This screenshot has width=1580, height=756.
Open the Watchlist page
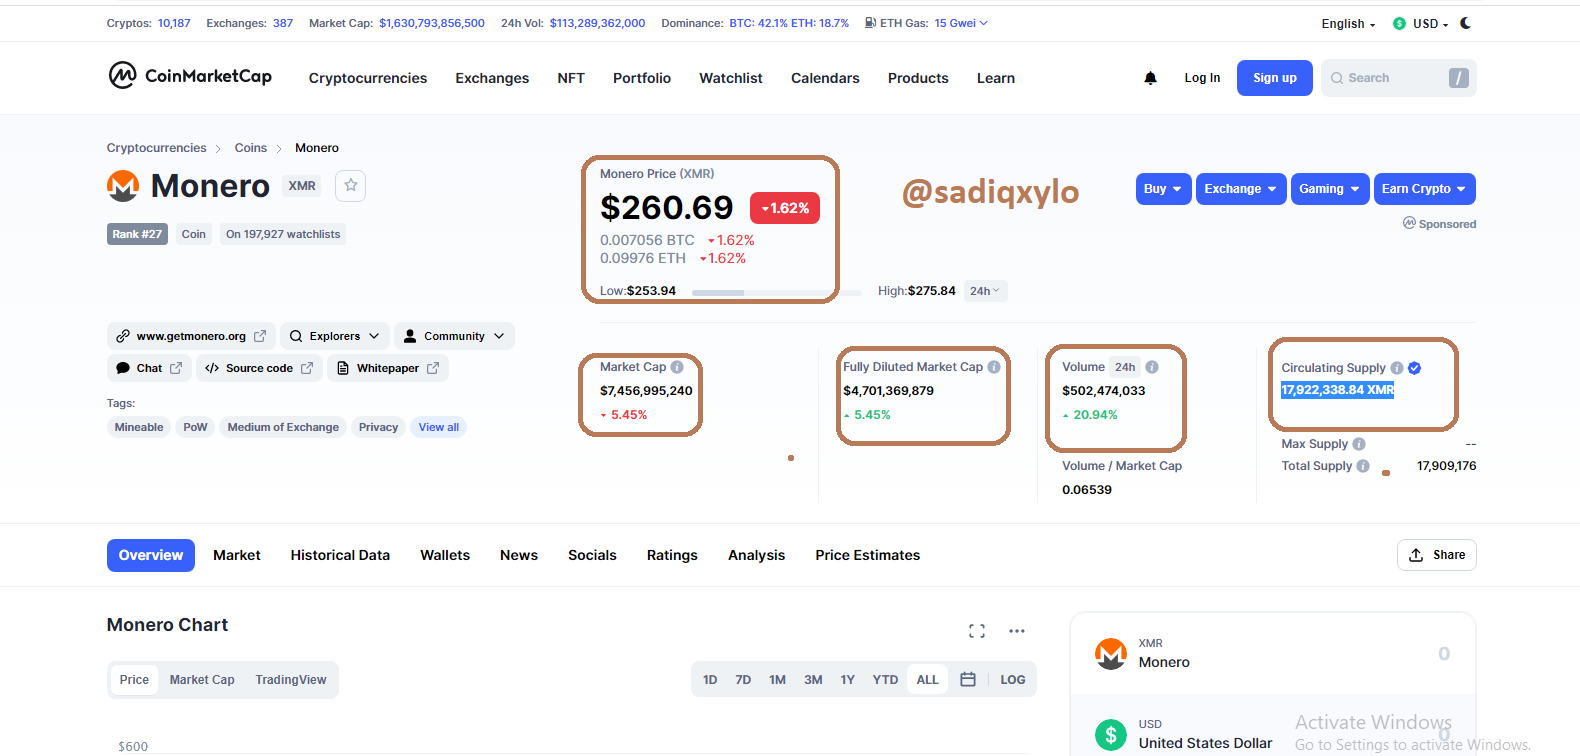(x=731, y=78)
